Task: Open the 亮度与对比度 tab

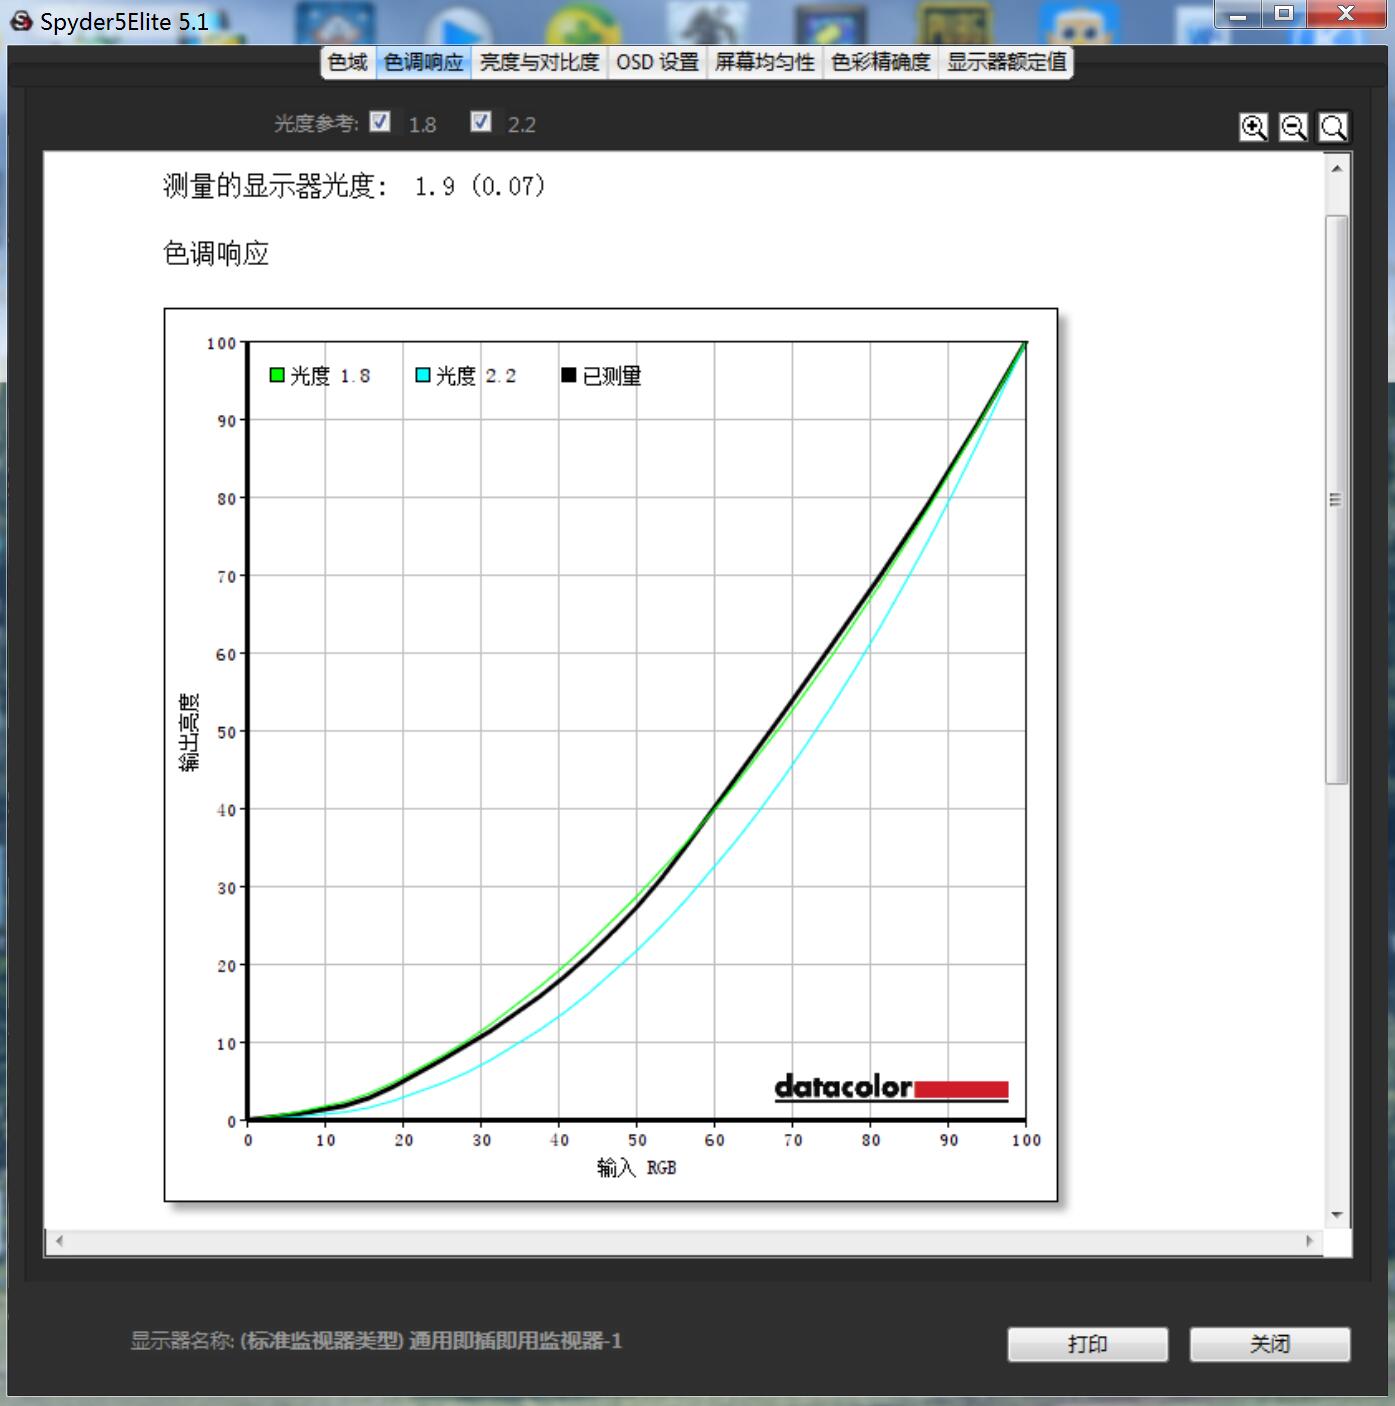Action: click(539, 62)
